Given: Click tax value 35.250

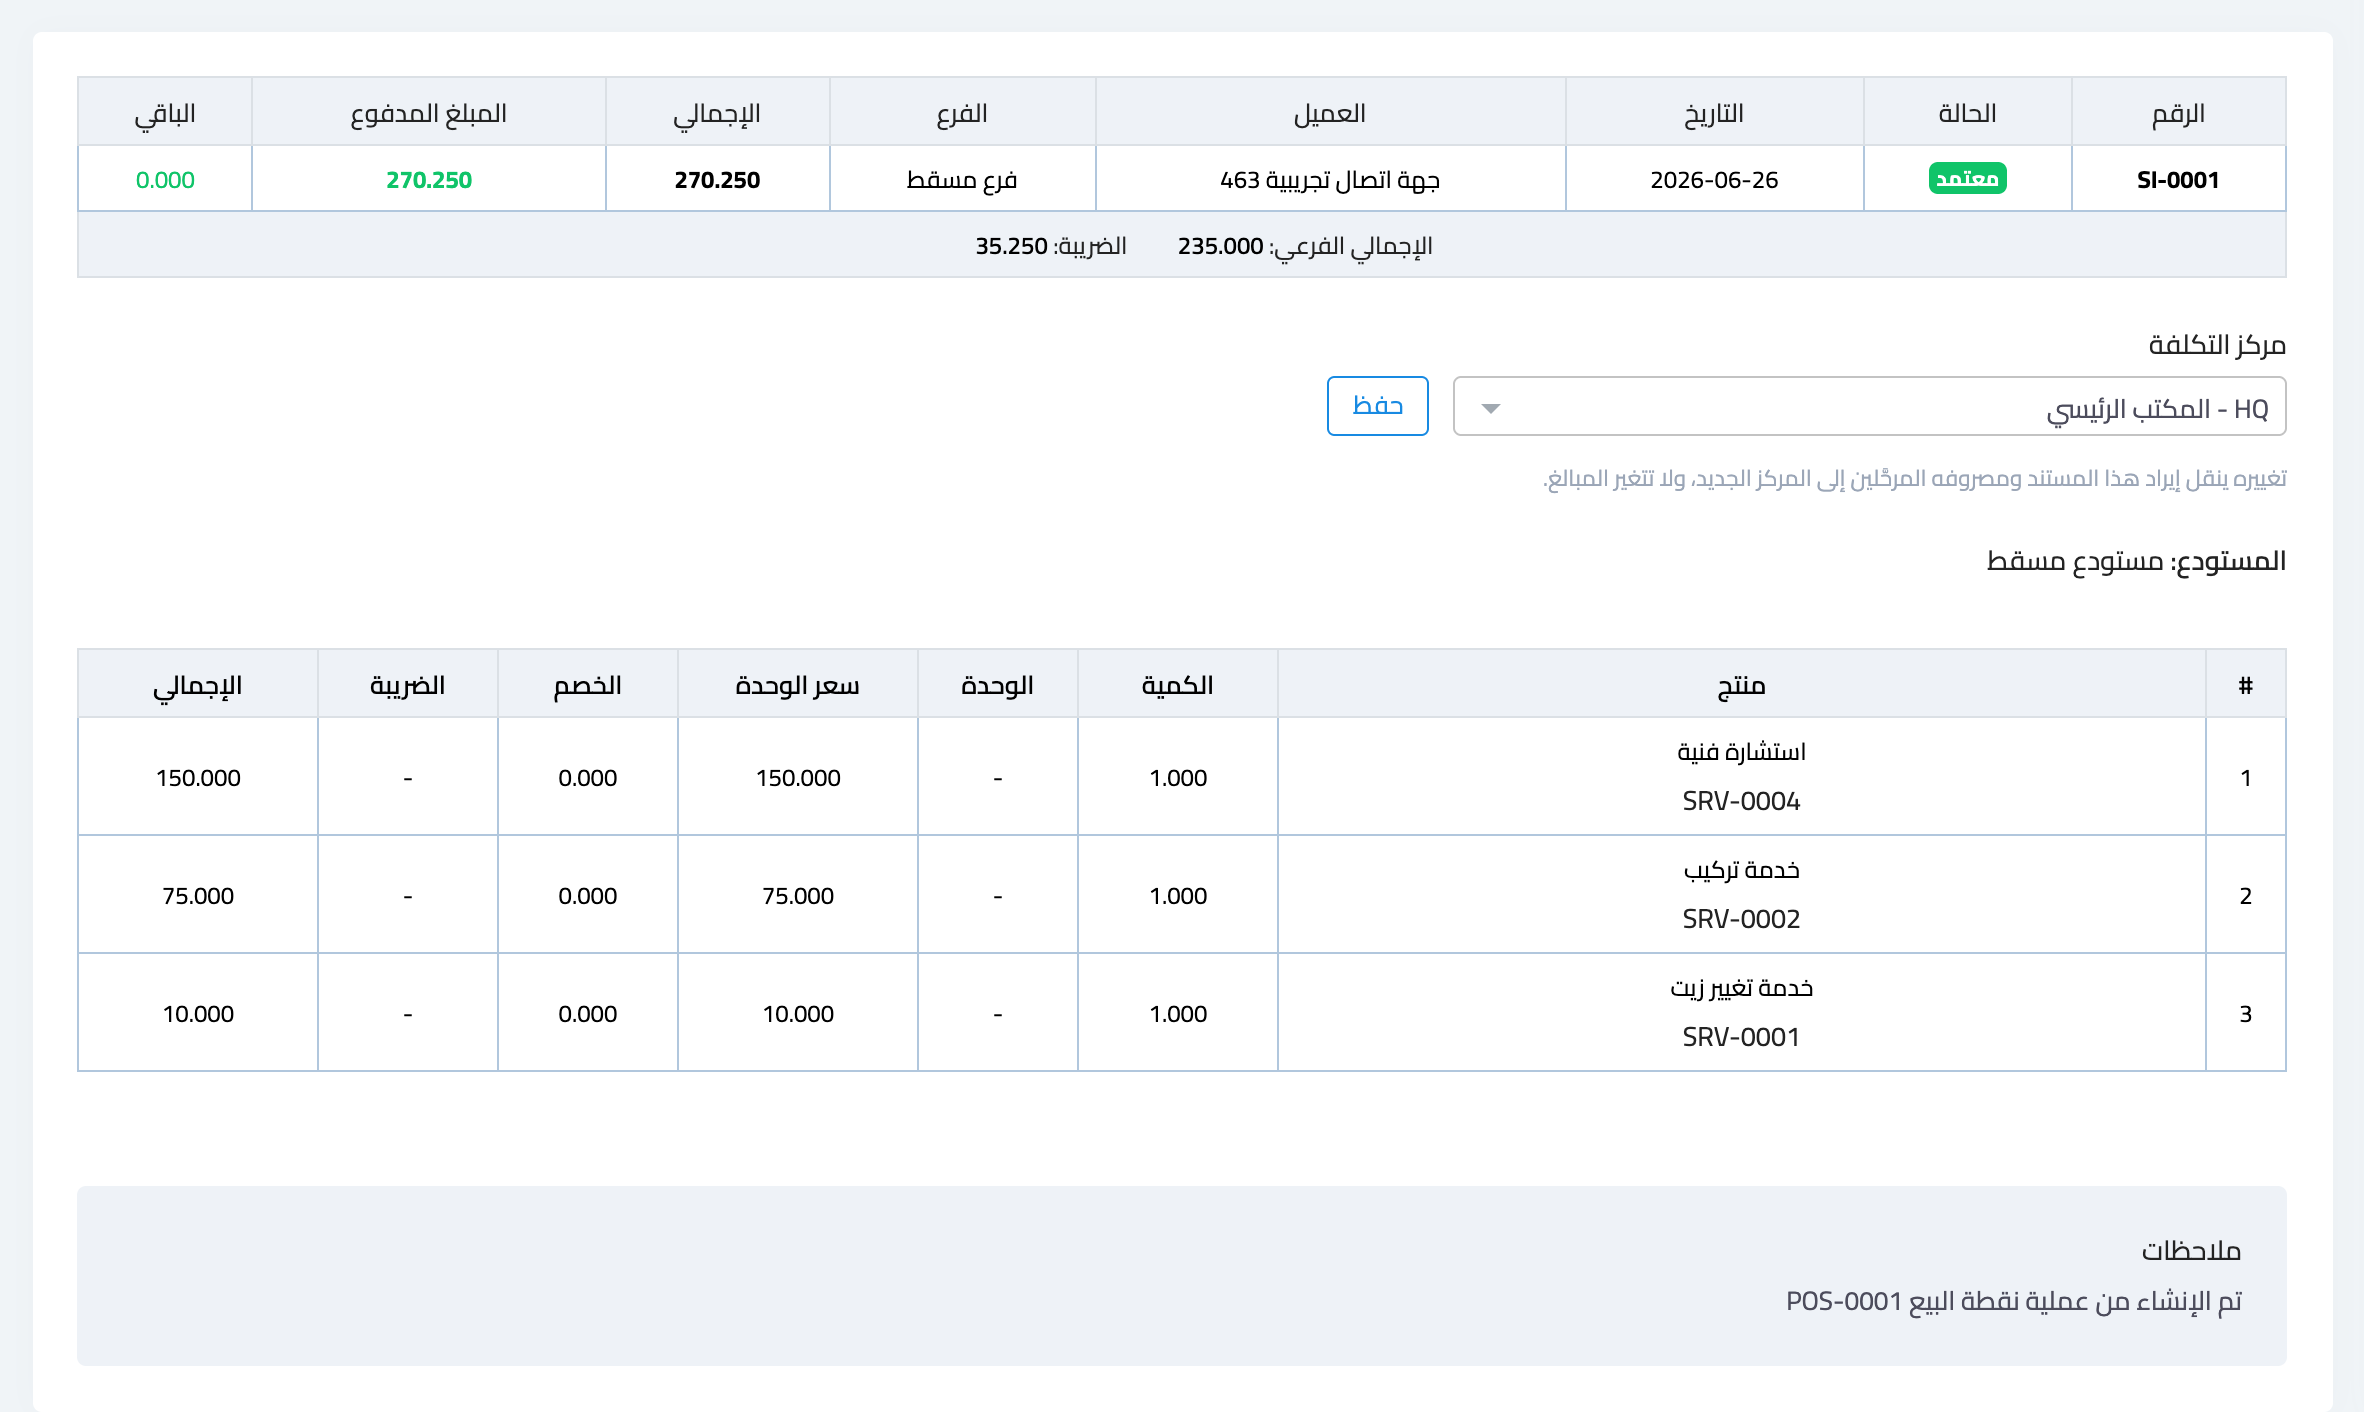Looking at the screenshot, I should [x=1011, y=246].
